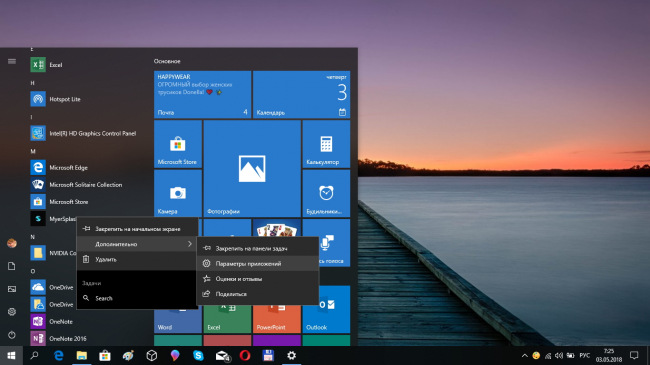650x365 pixels.
Task: Open the Будильники alarm clock tile
Action: (x=326, y=193)
